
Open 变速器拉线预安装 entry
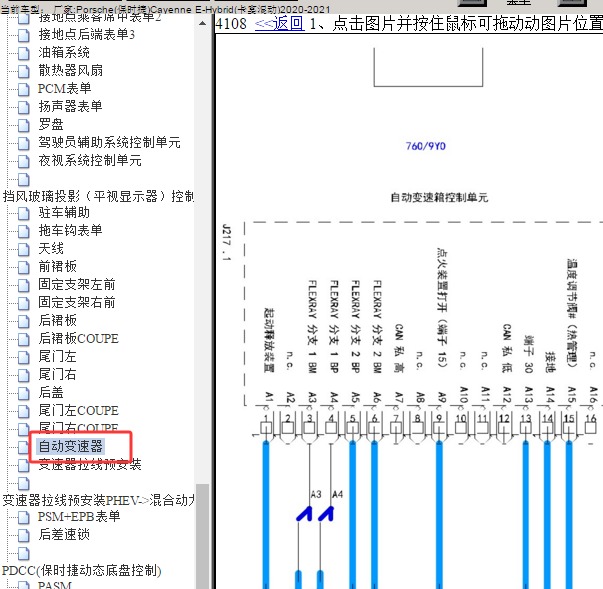coord(90,464)
